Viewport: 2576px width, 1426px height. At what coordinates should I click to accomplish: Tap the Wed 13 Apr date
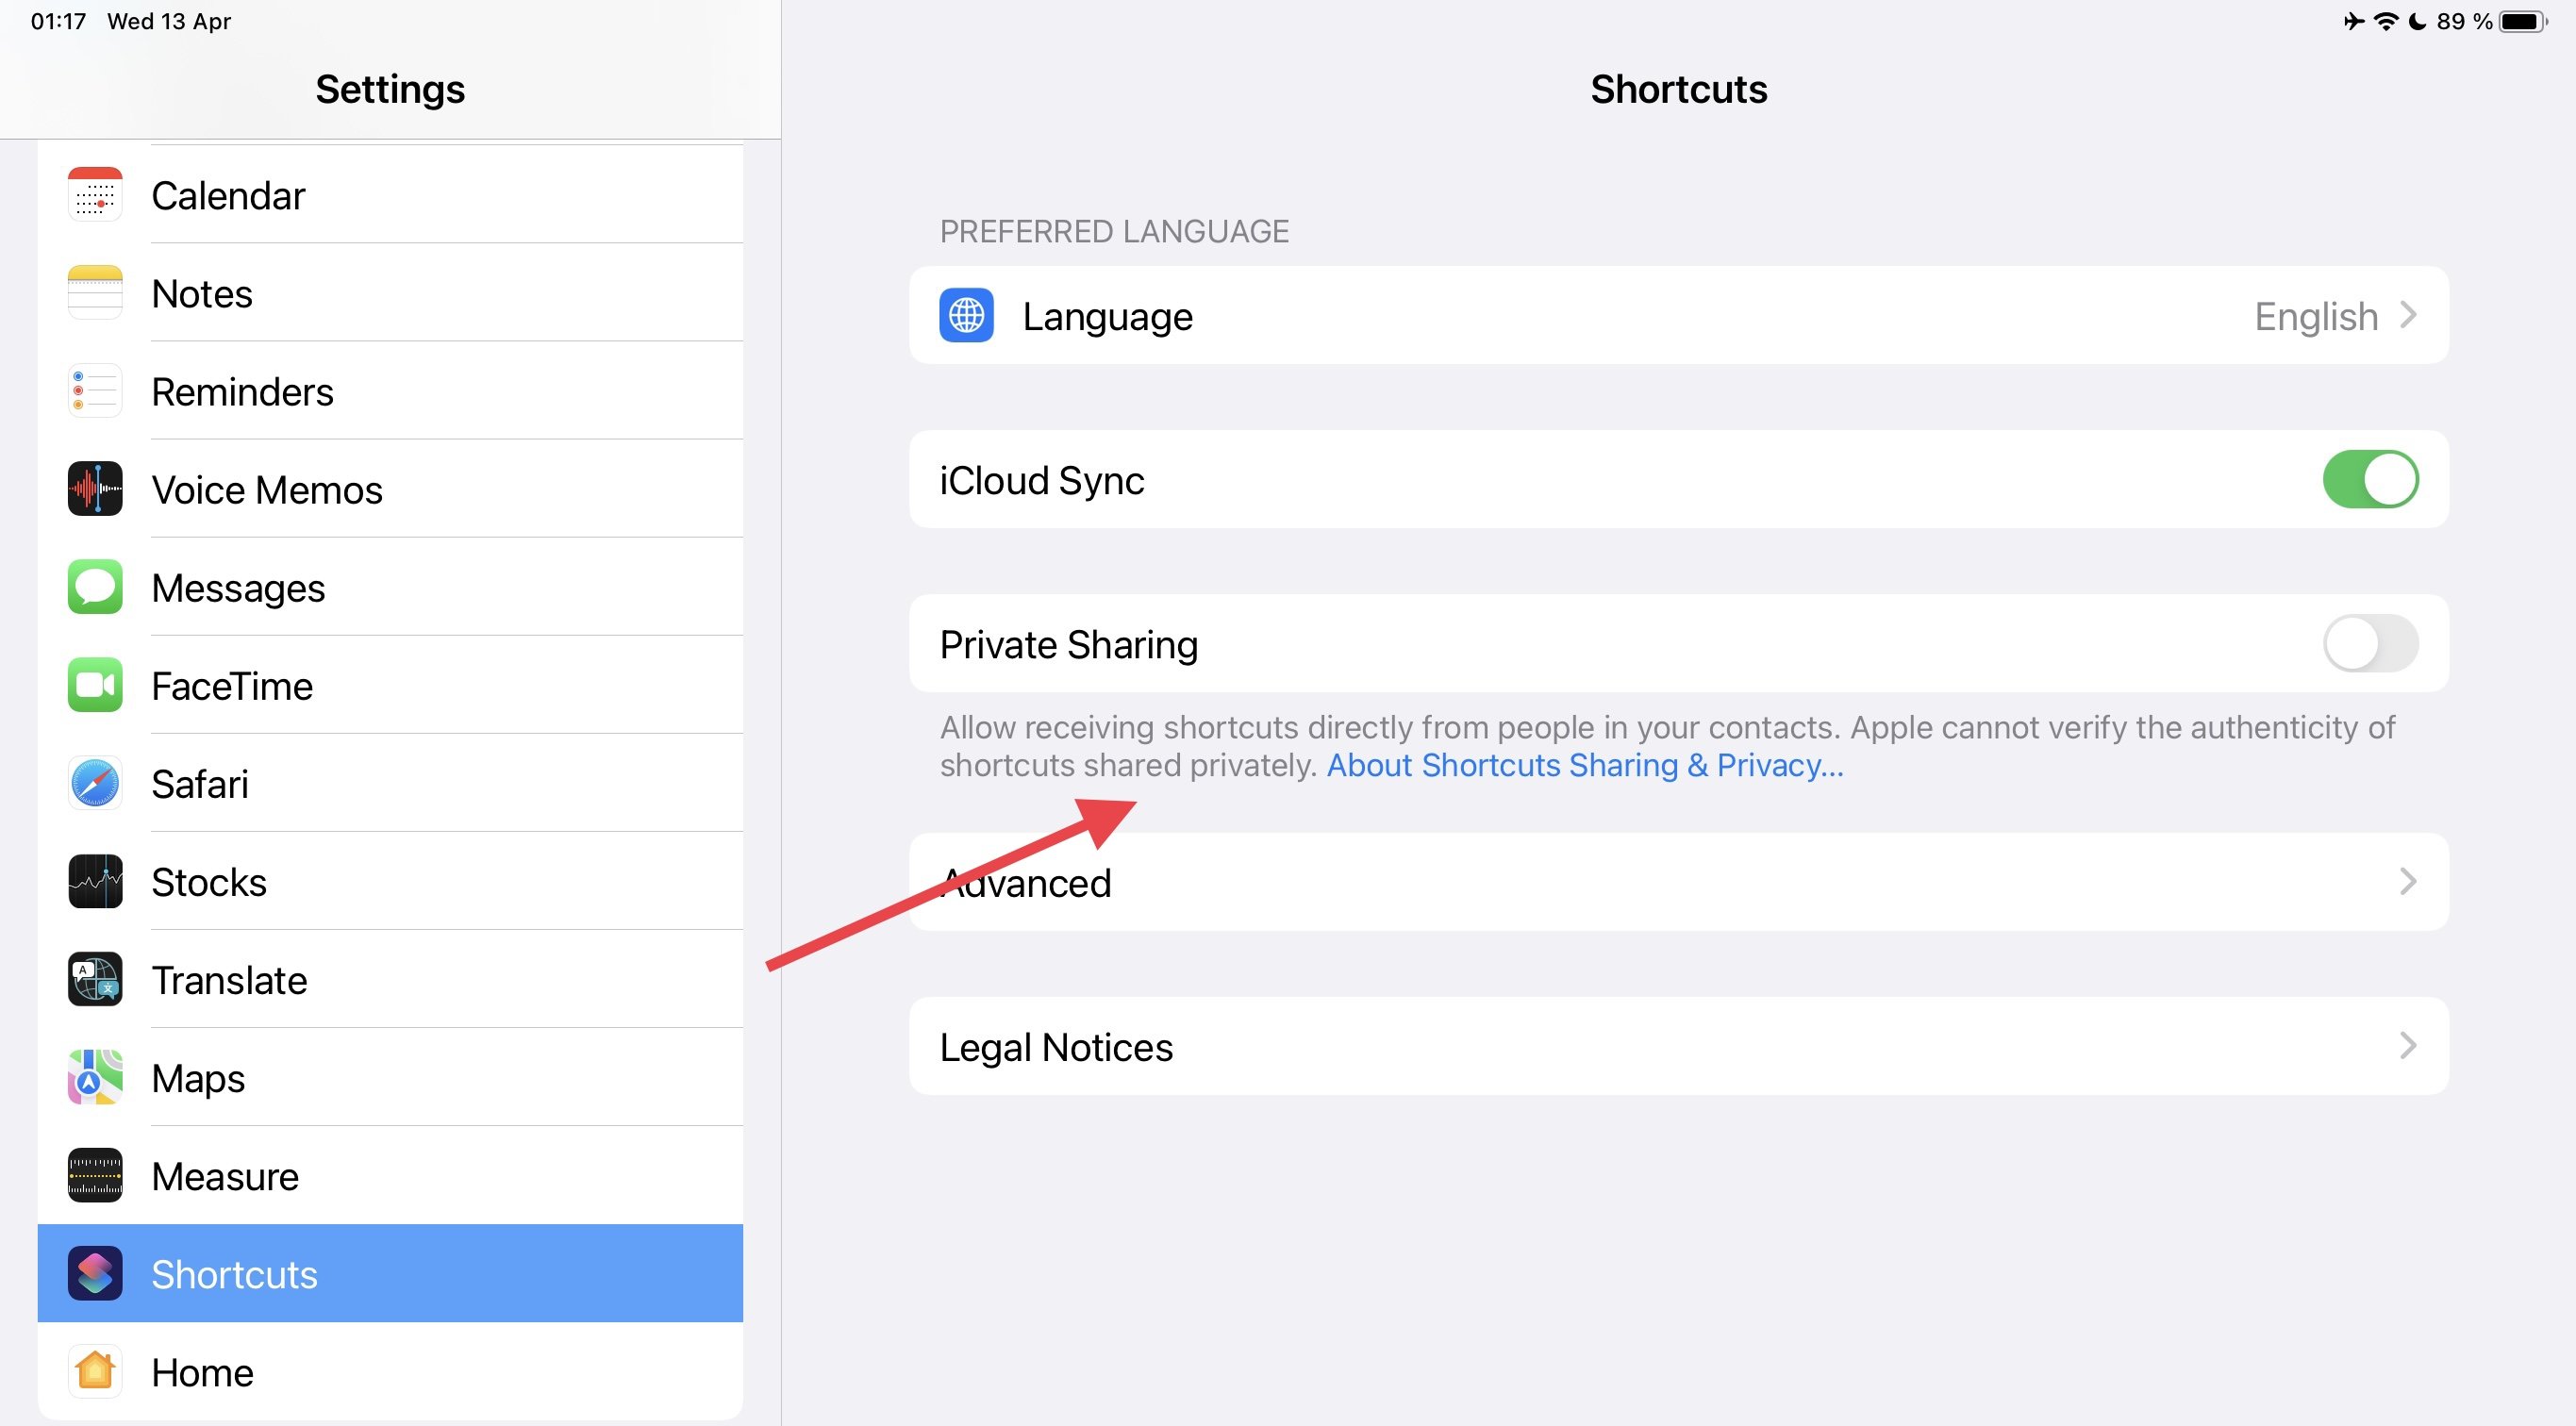tap(169, 21)
